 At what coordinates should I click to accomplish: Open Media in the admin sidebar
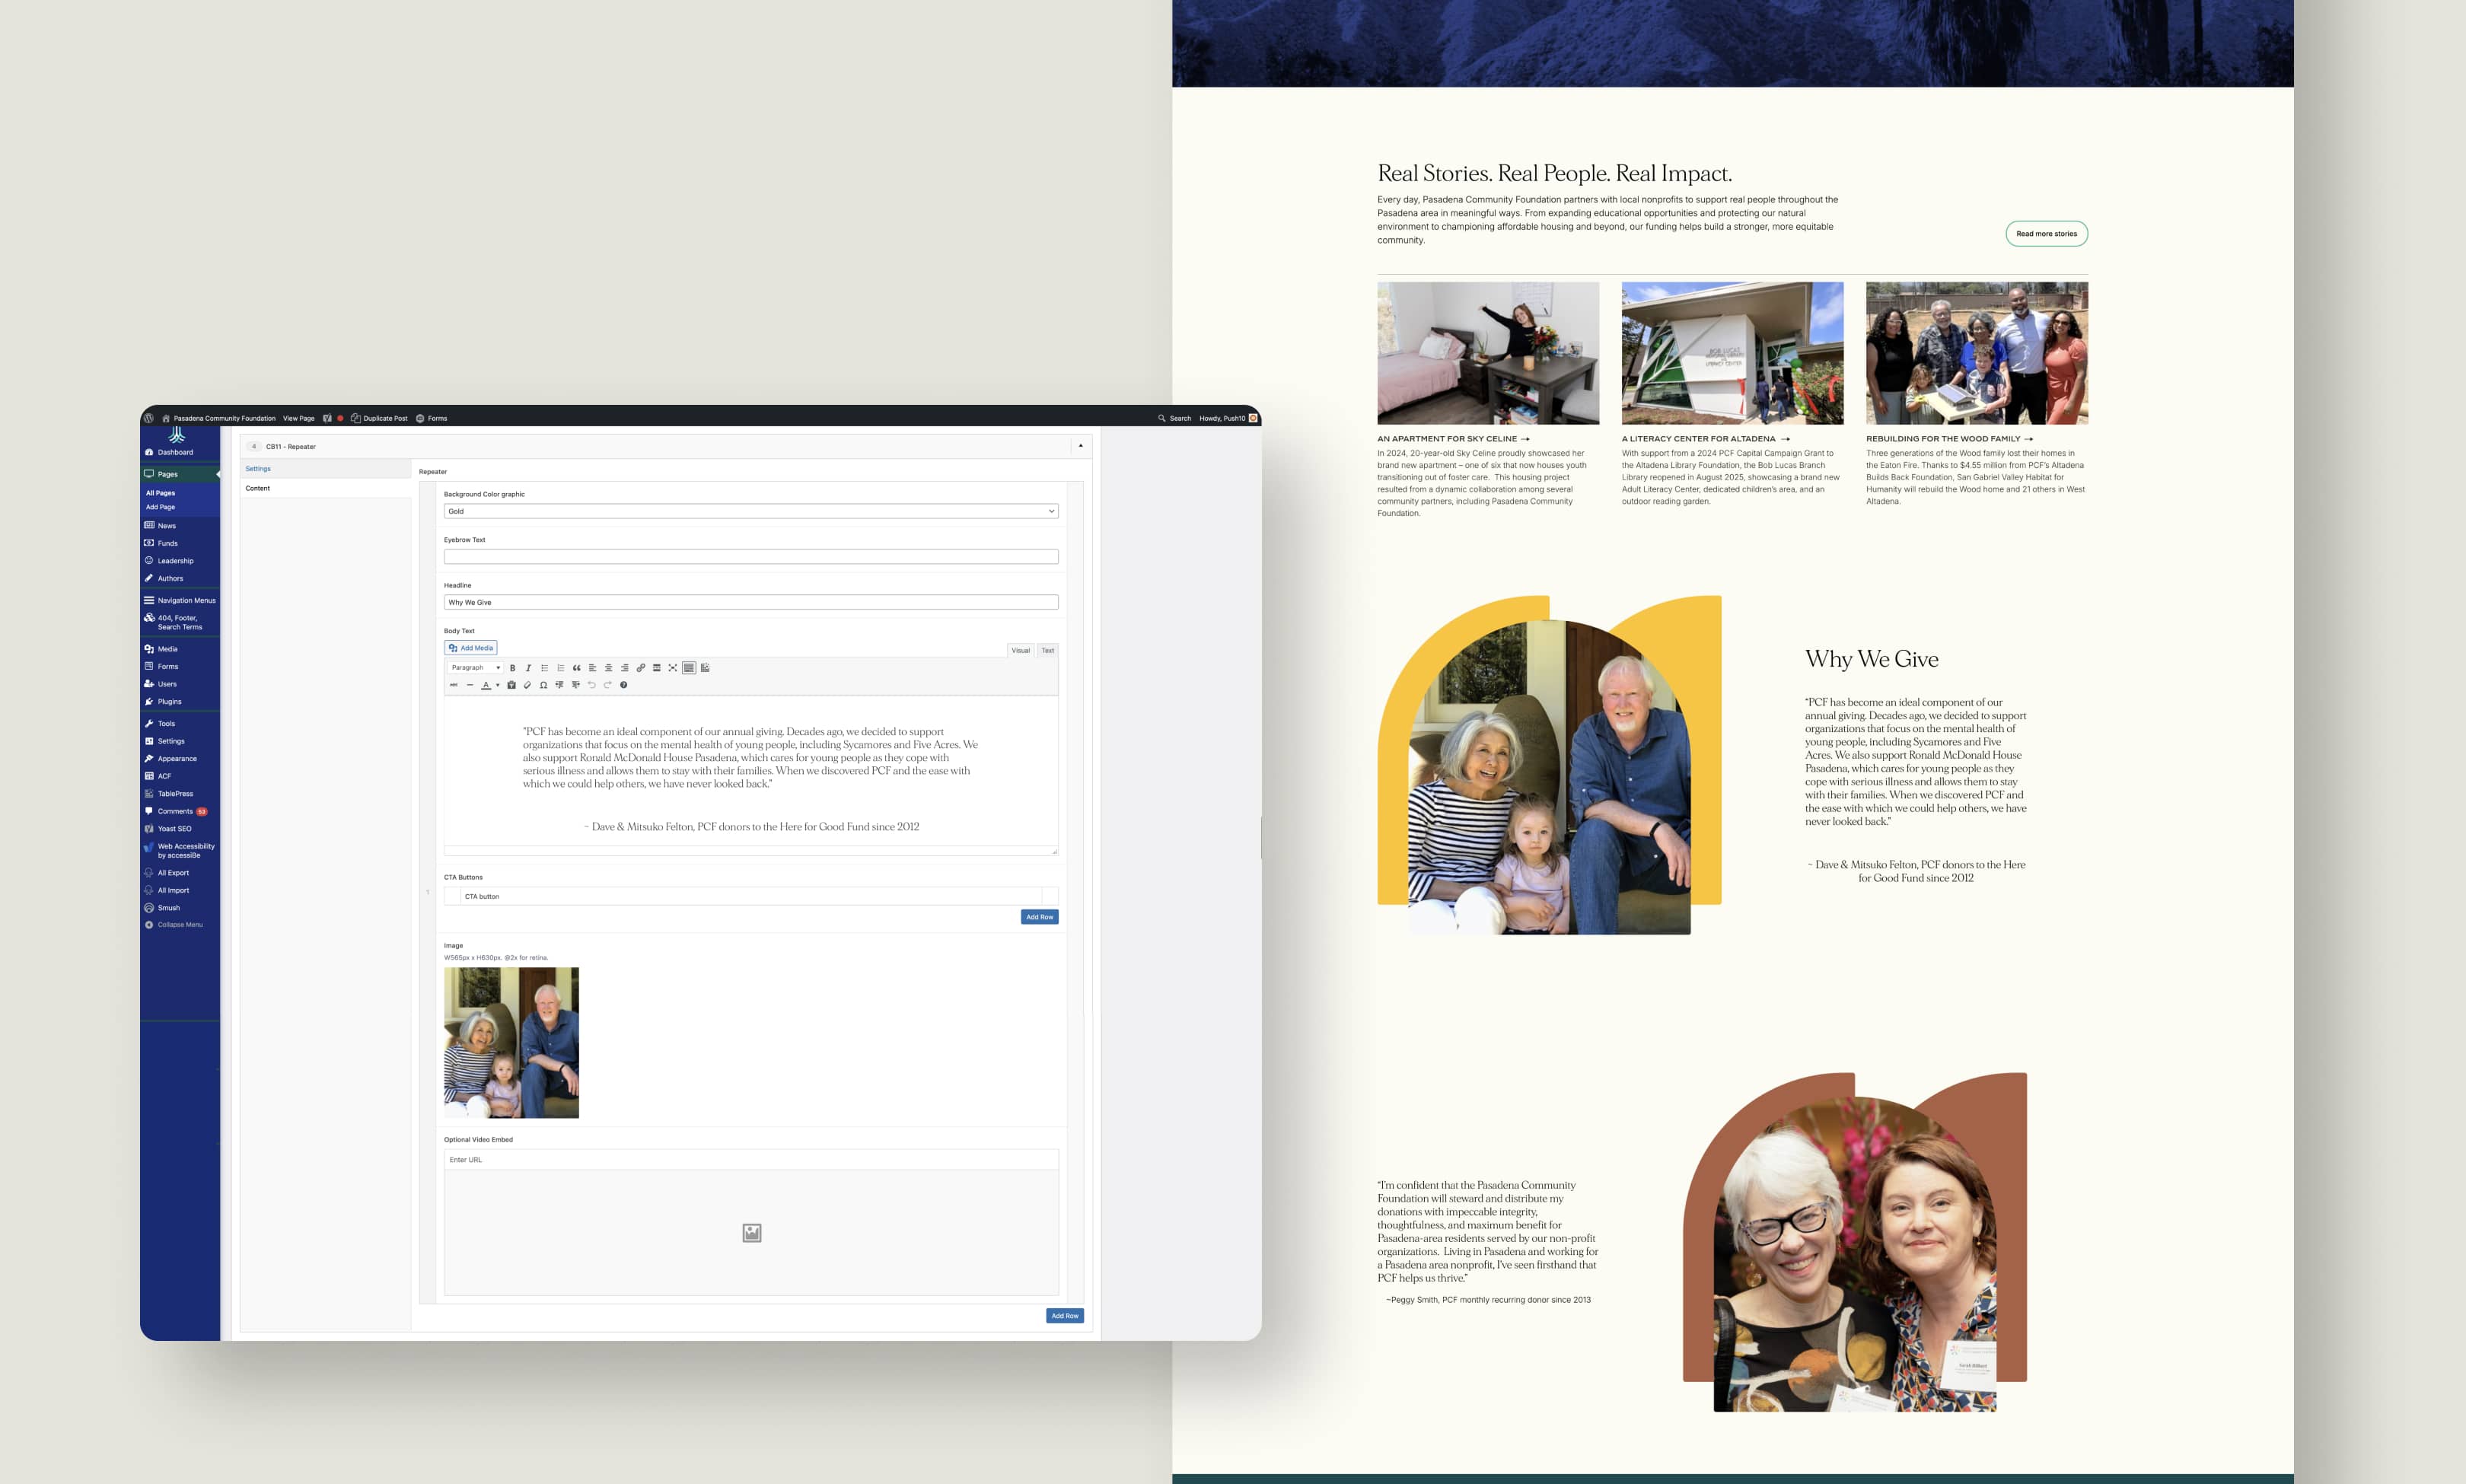tap(167, 649)
